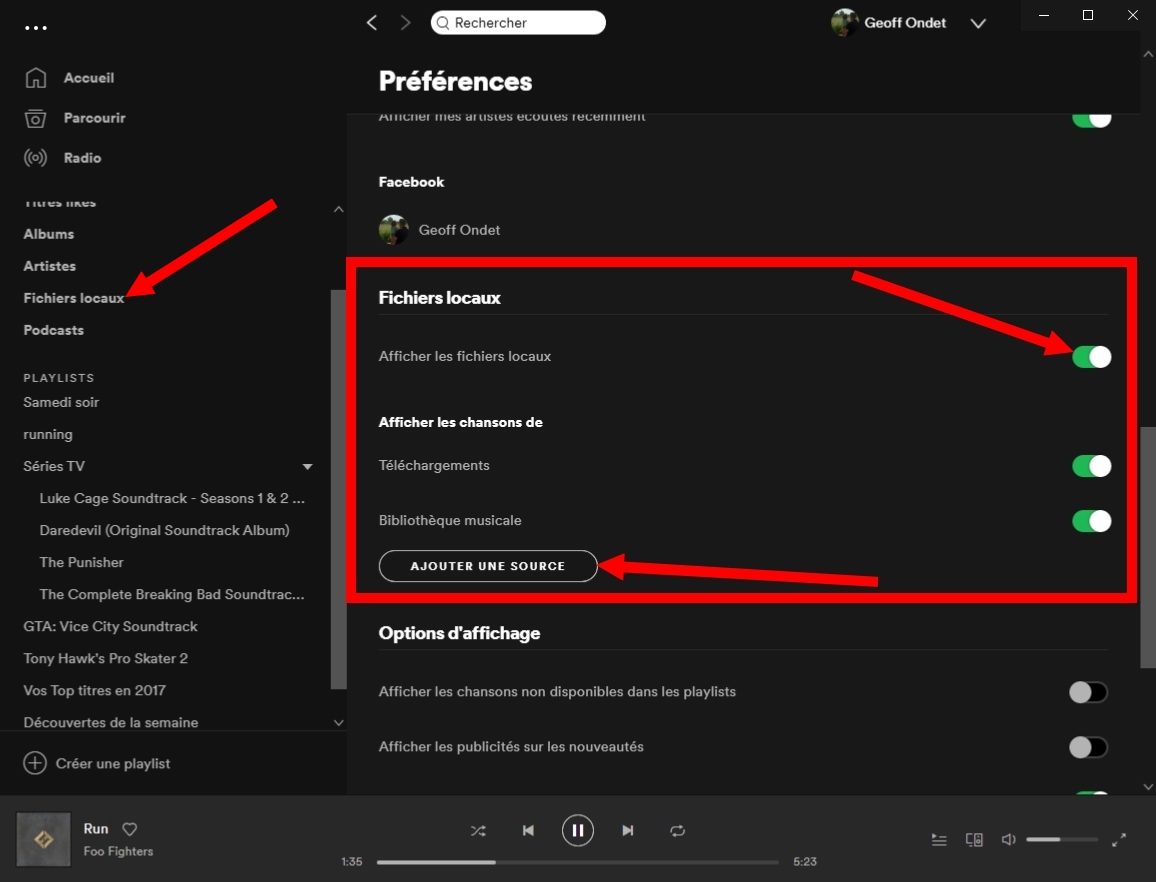Screen dimensions: 1156x882
Task: Open Albums in library
Action: point(49,234)
